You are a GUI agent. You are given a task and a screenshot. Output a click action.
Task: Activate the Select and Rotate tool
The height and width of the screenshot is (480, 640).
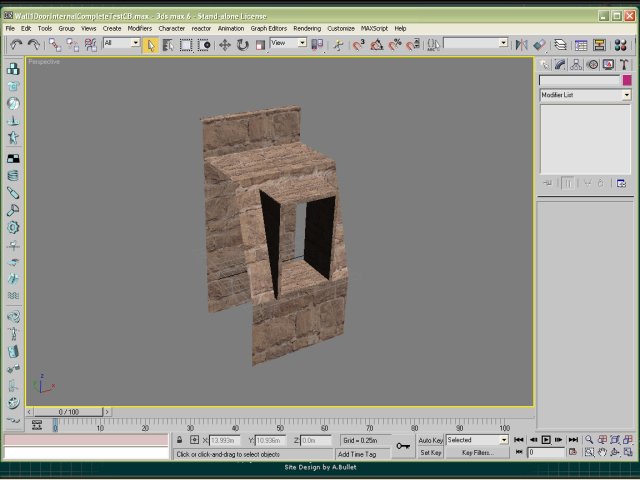pos(242,45)
